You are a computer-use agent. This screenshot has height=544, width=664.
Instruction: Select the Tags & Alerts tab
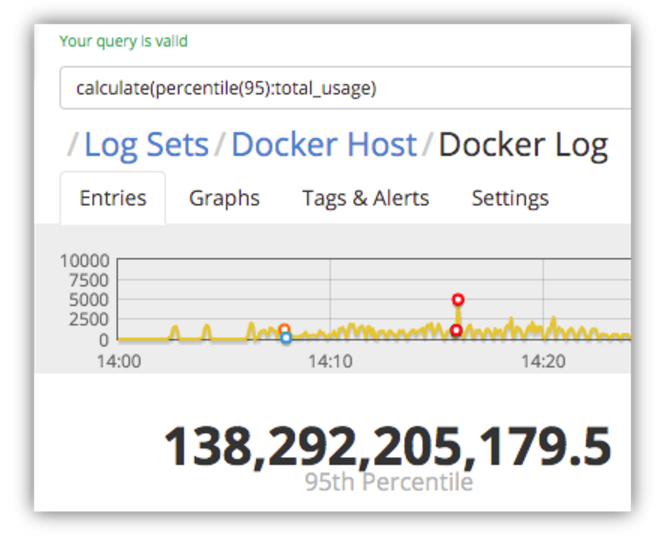click(365, 198)
